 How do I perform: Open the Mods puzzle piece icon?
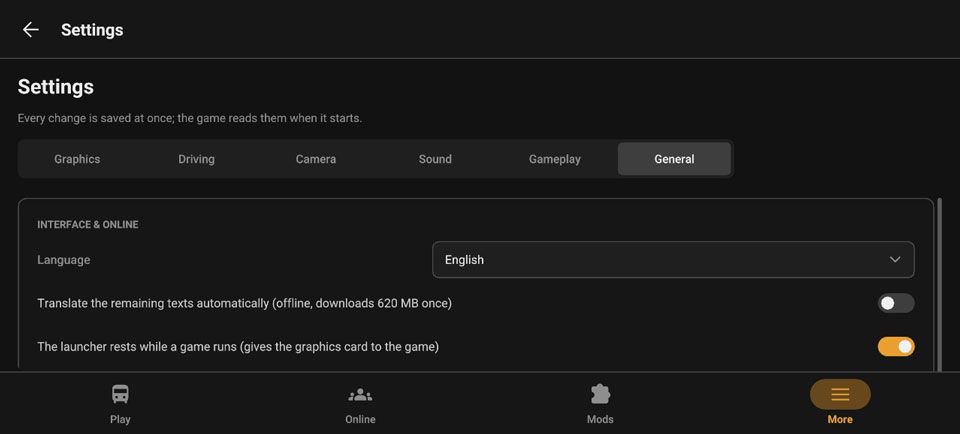[600, 394]
